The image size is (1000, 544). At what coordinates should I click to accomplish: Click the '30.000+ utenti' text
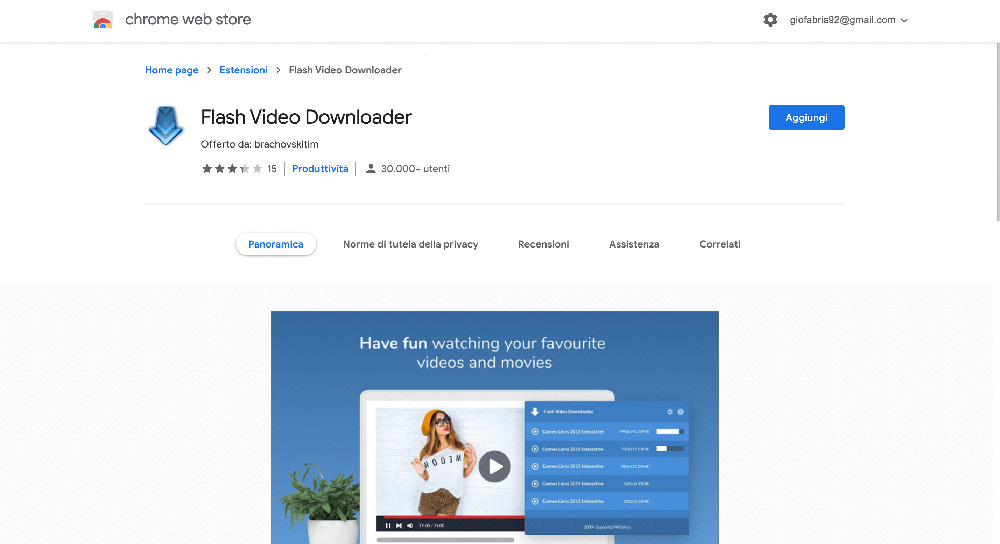click(x=415, y=168)
